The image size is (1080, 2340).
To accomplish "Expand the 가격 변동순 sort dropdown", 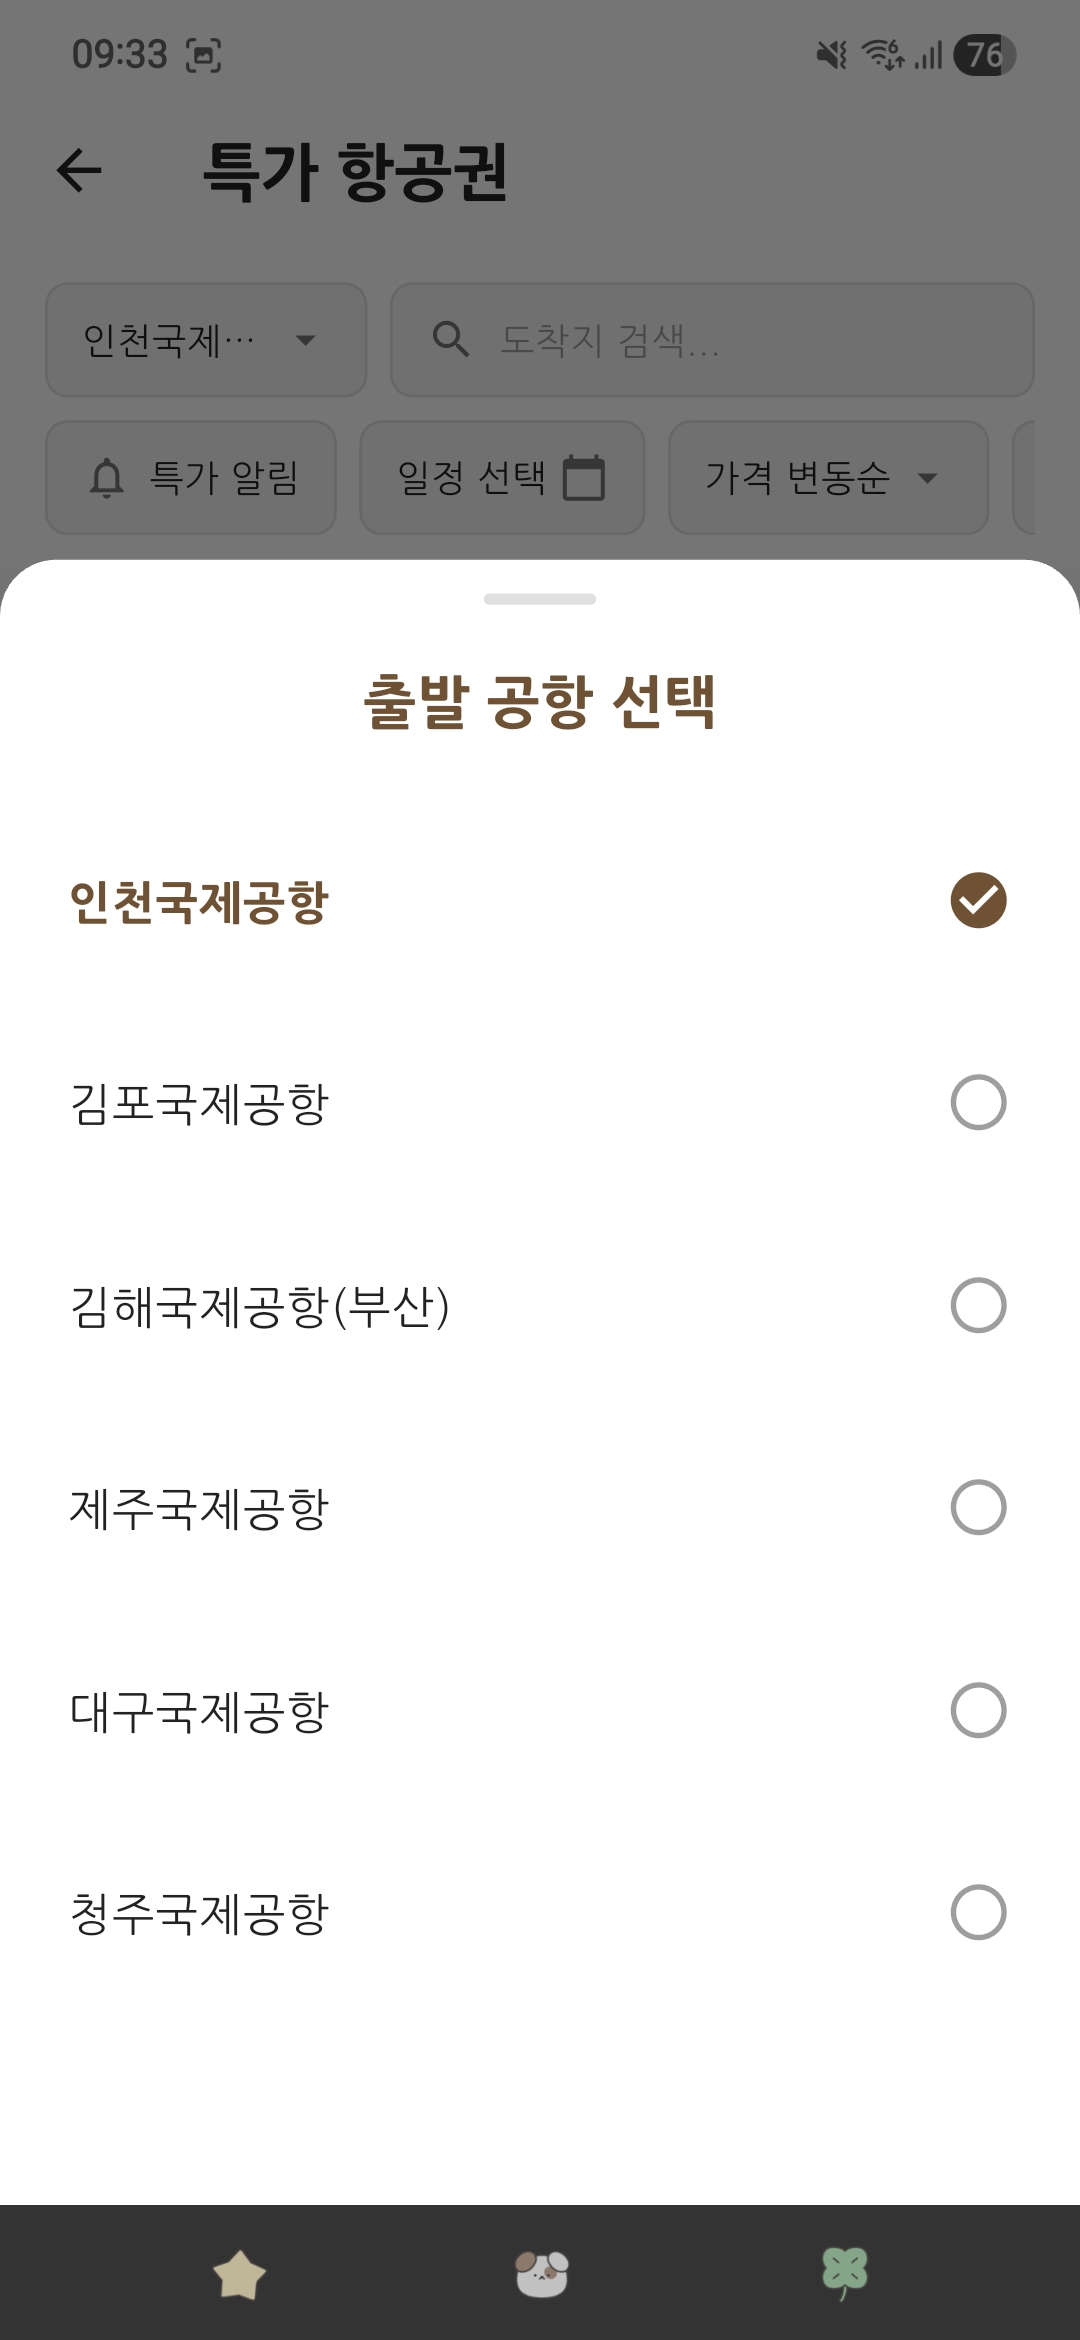I will 828,478.
